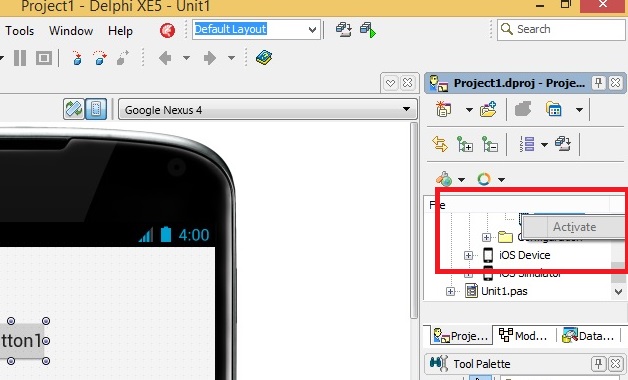Select Unit1.pas in the project tree
This screenshot has width=628, height=380.
pyautogui.click(x=504, y=291)
